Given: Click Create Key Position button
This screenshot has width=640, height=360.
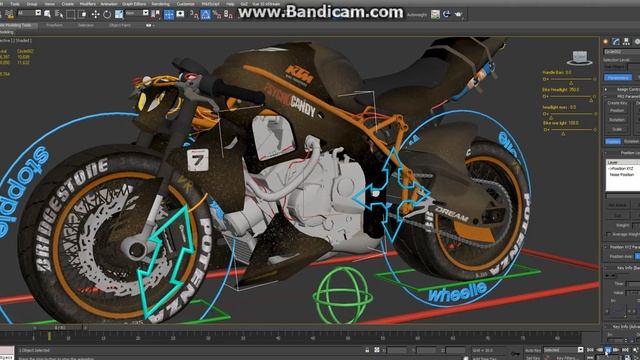Looking at the screenshot, I should 617,111.
